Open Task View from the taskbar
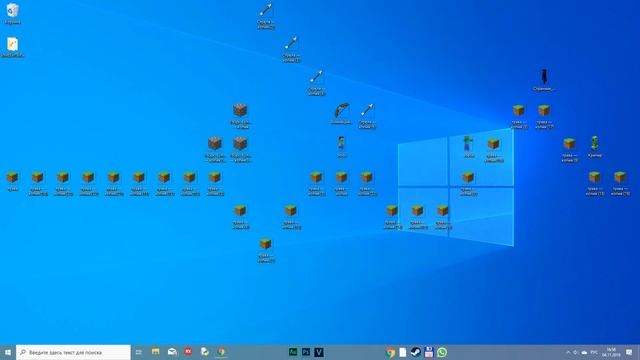The height and width of the screenshot is (360, 640). (139, 352)
